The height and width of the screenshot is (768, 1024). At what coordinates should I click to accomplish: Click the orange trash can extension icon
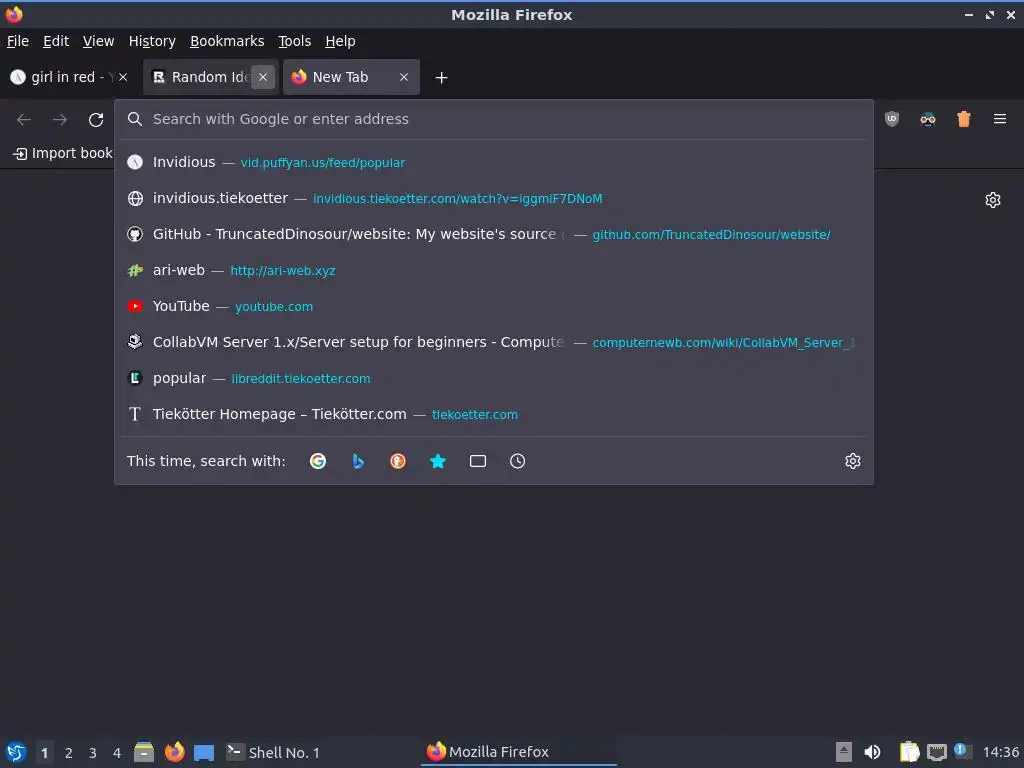[x=964, y=119]
